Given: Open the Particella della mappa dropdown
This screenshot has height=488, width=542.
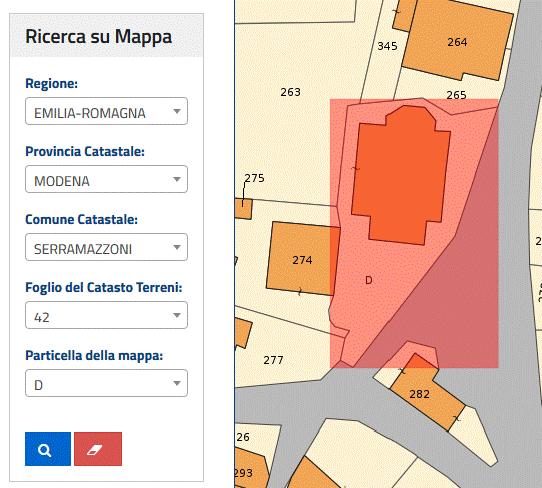Looking at the screenshot, I should point(106,383).
